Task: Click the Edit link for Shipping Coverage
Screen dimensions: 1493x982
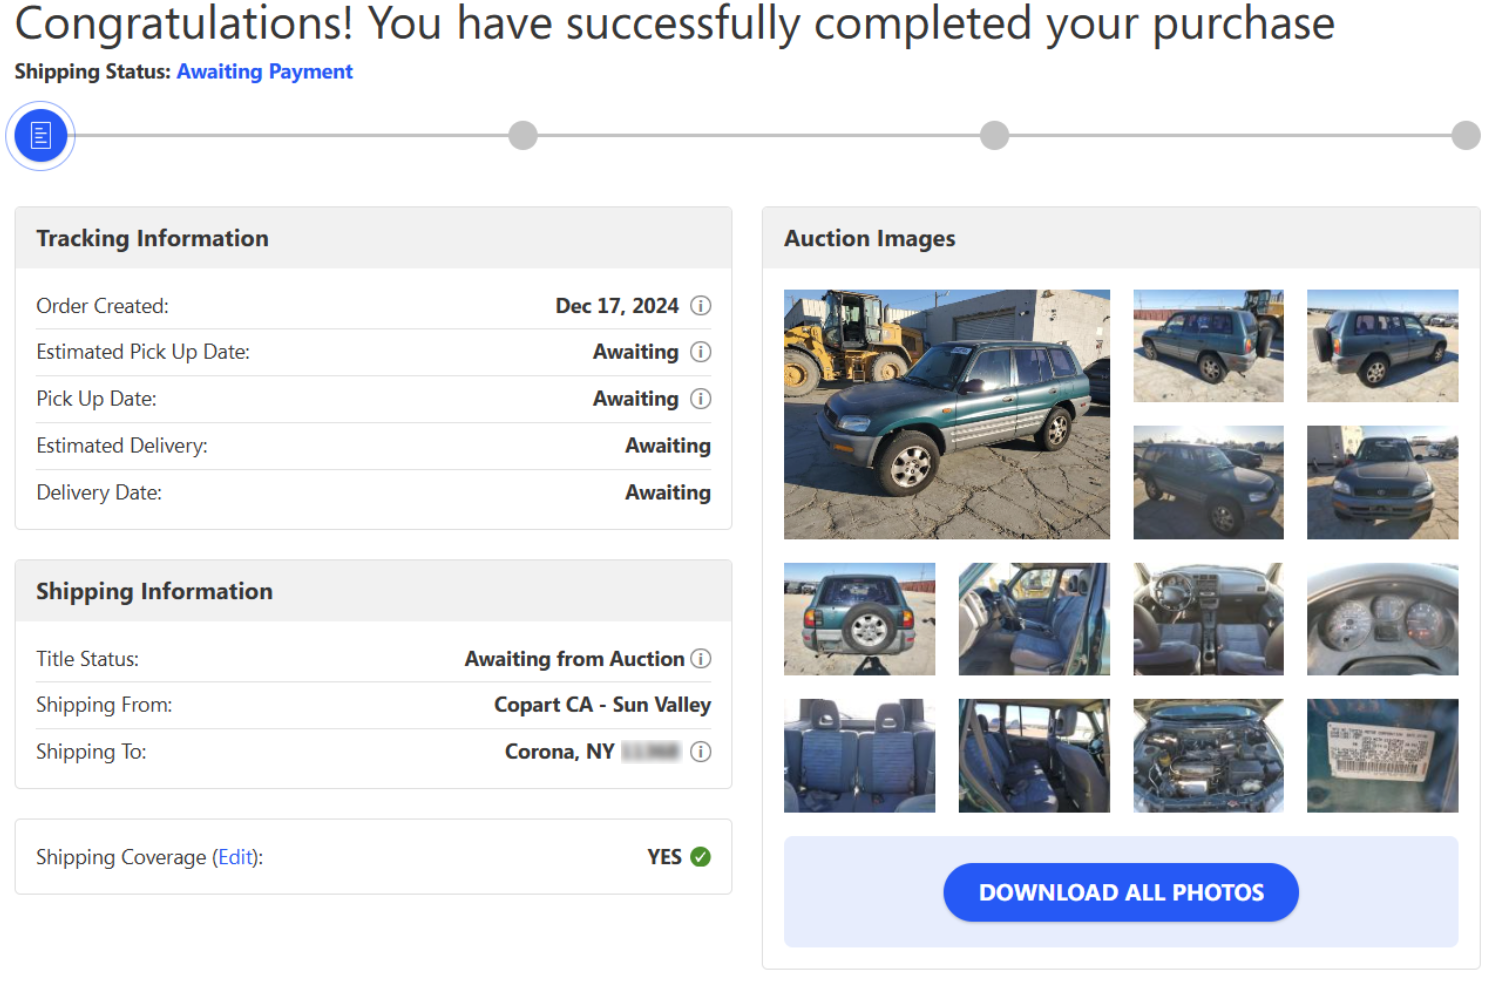Action: tap(236, 858)
